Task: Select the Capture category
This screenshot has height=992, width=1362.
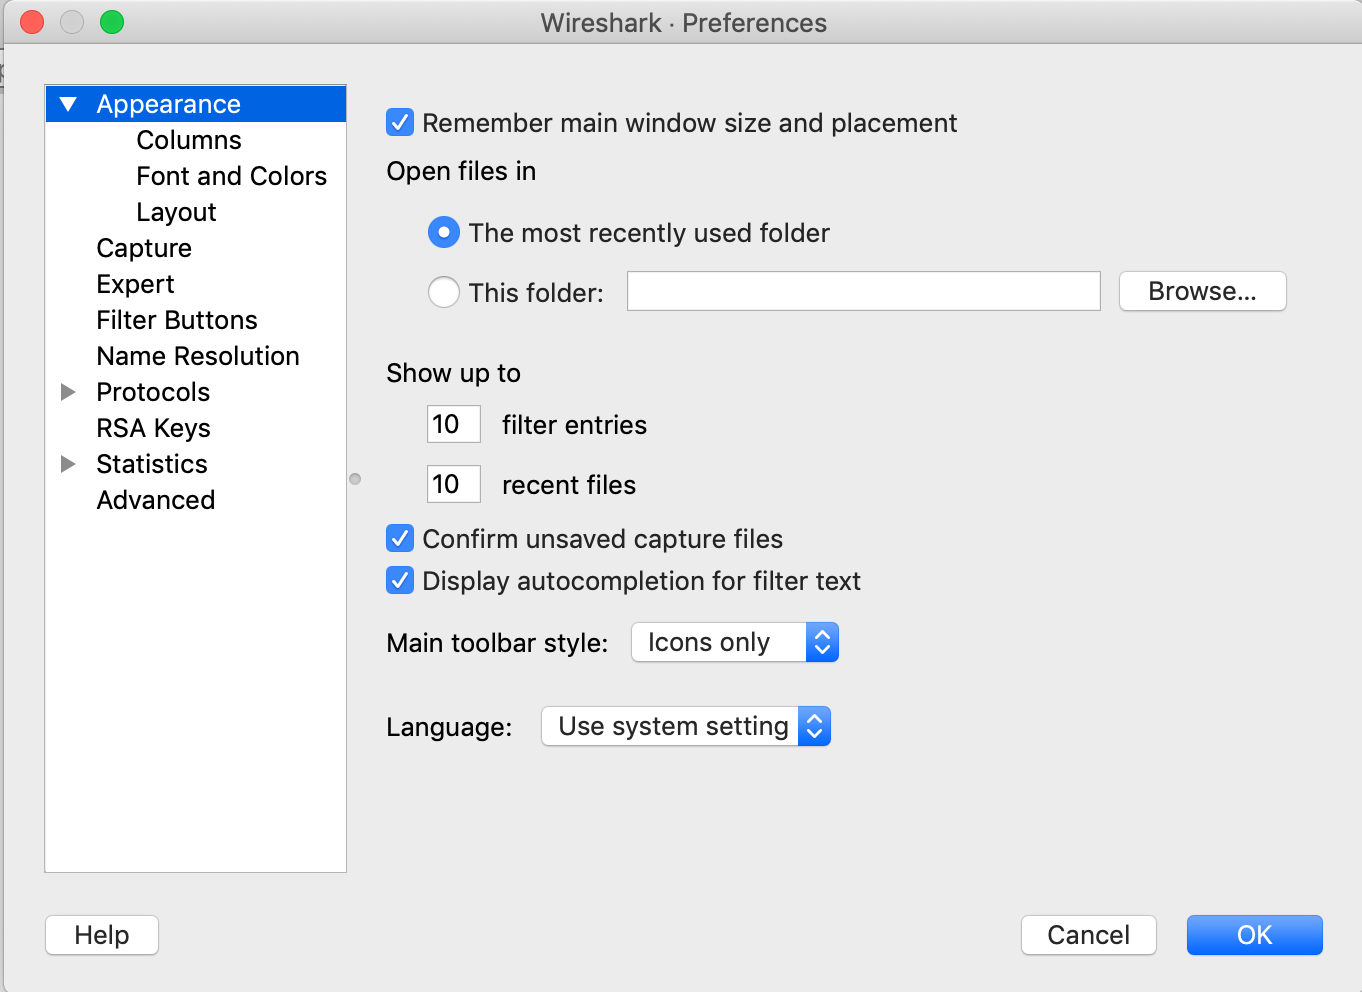Action: point(144,248)
